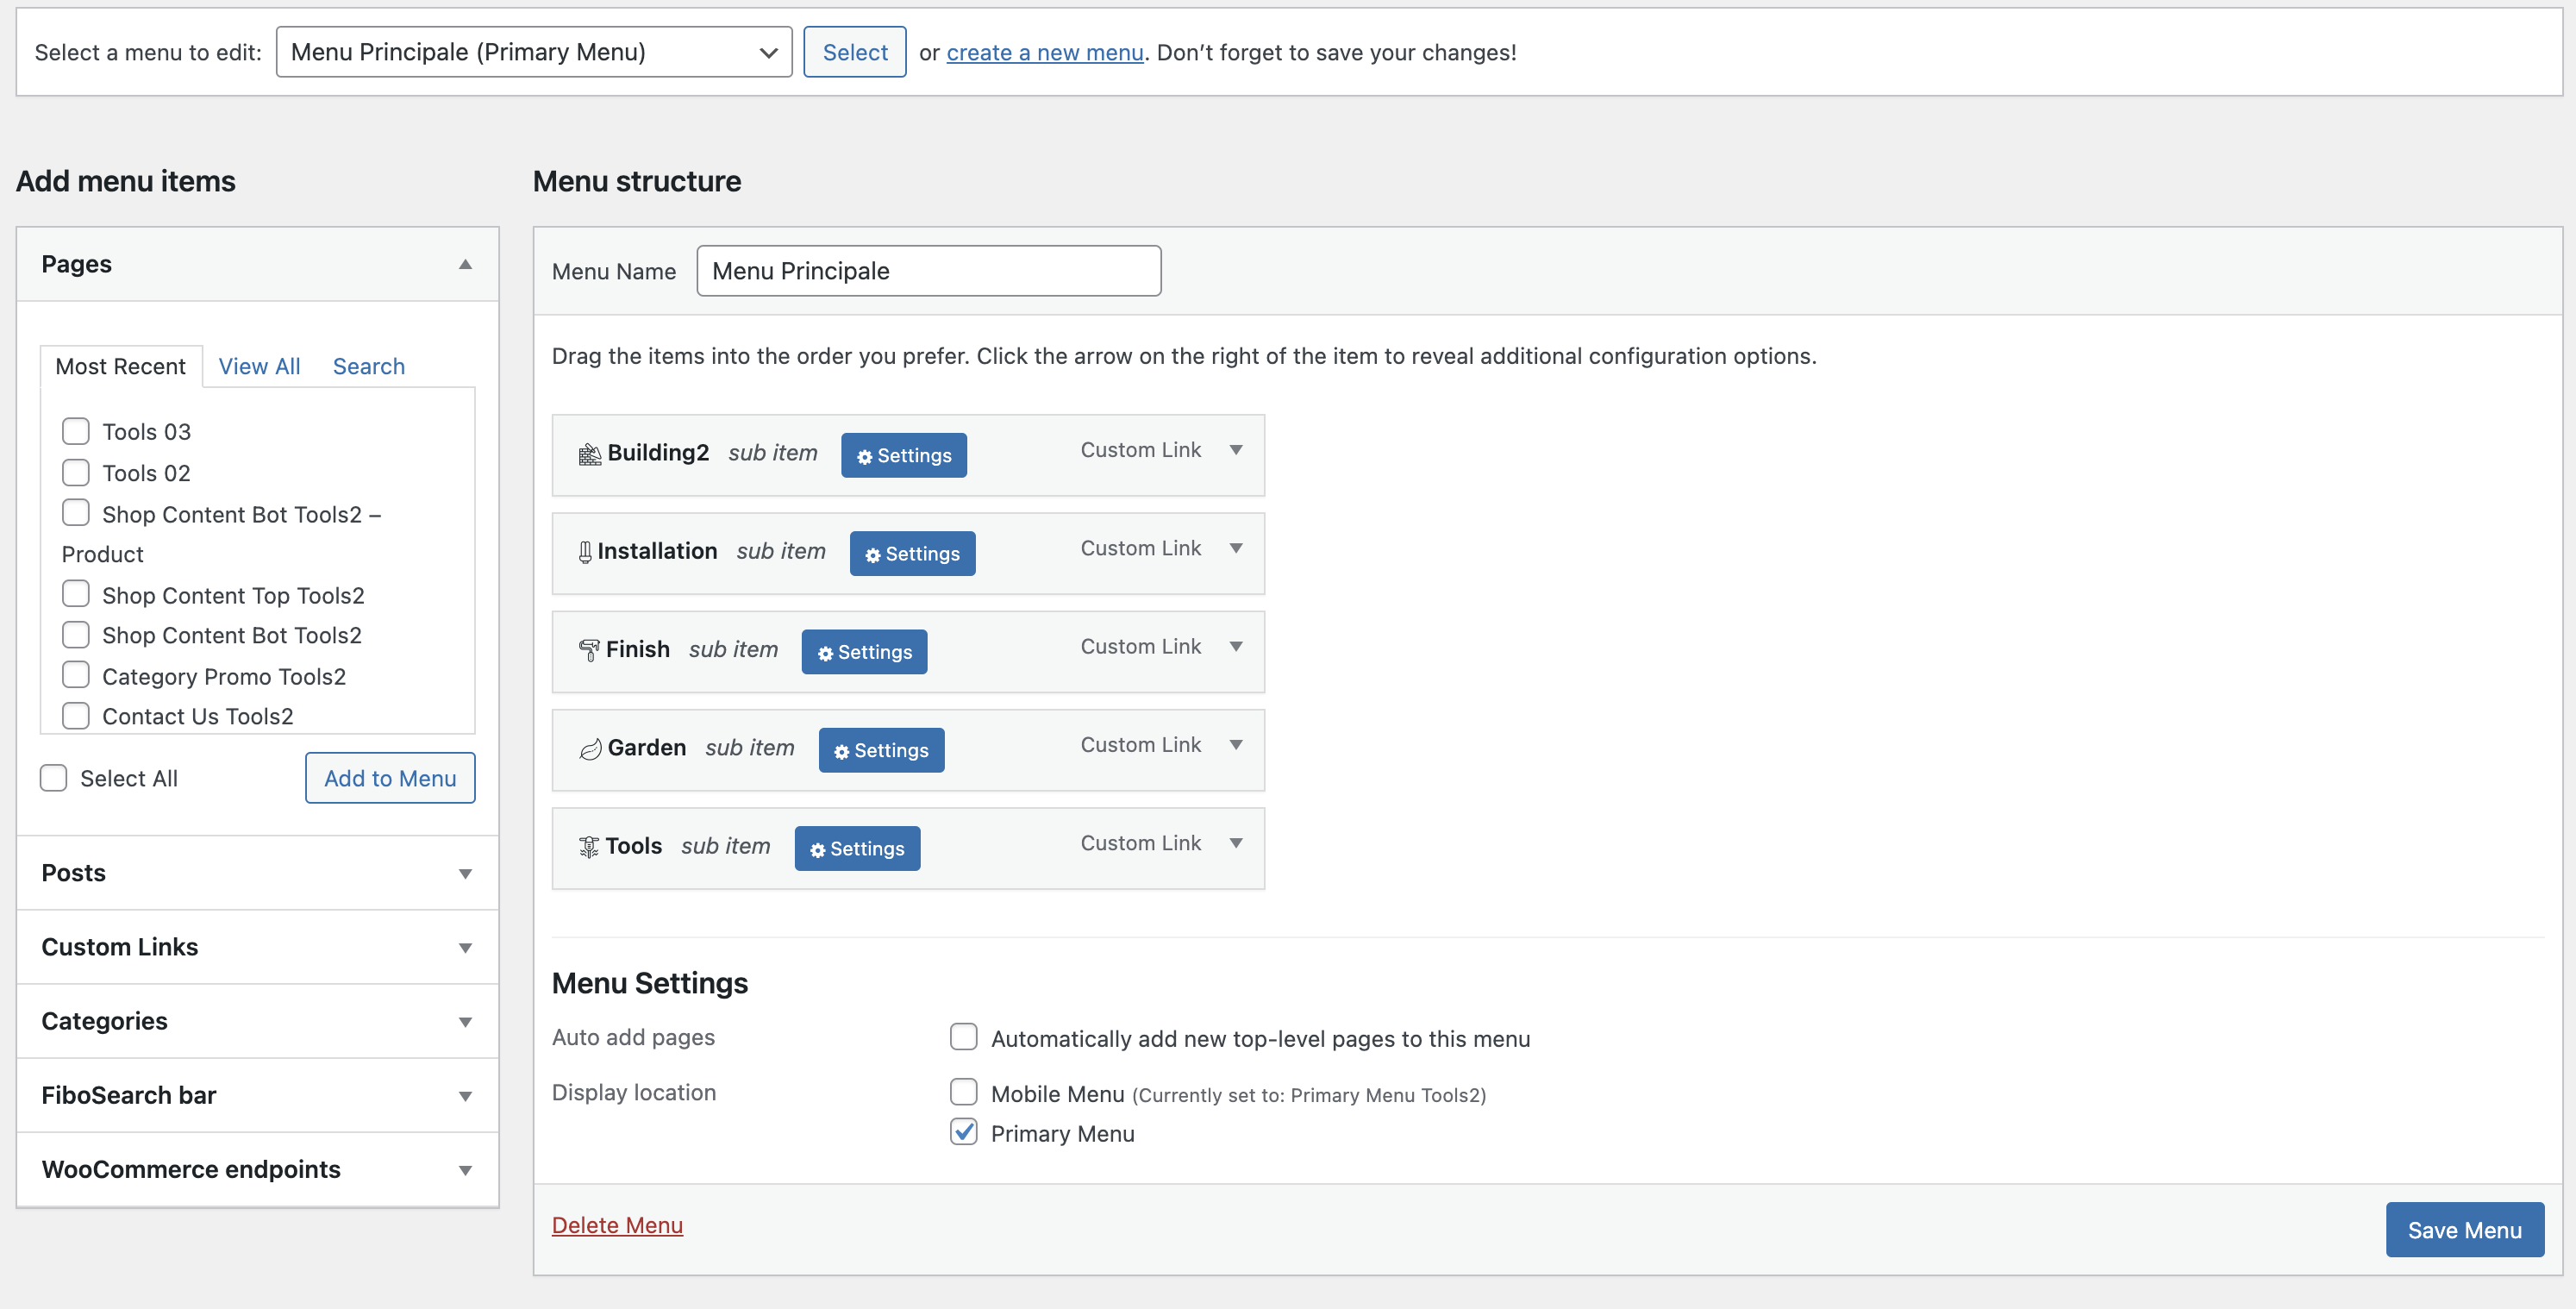Select the Shop Content Bot Tools2 checkbox
The image size is (2576, 1309).
point(76,635)
